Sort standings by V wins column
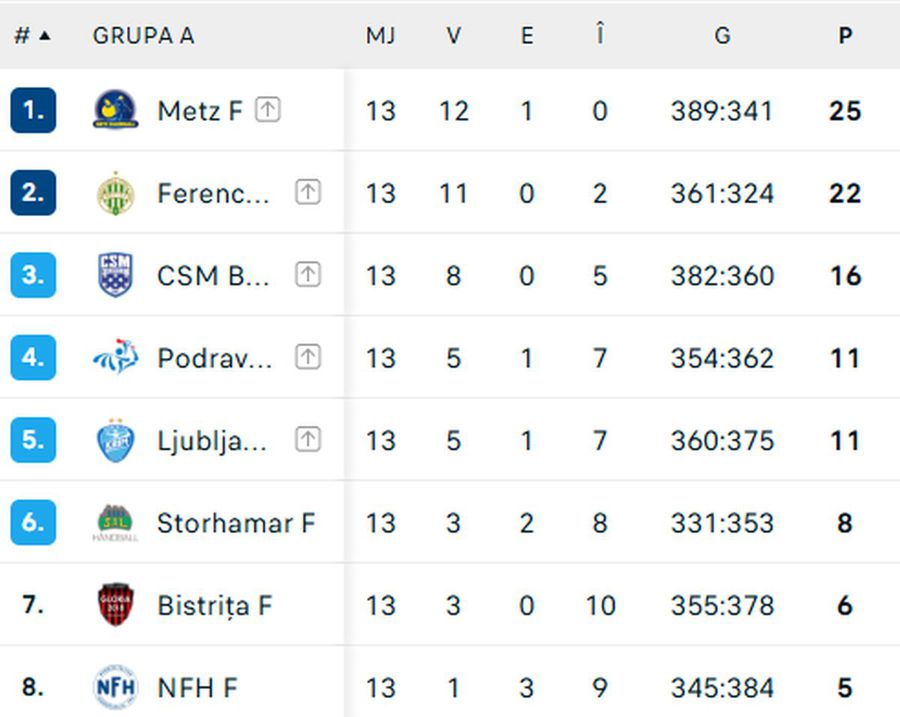Viewport: 900px width, 717px height. point(453,36)
